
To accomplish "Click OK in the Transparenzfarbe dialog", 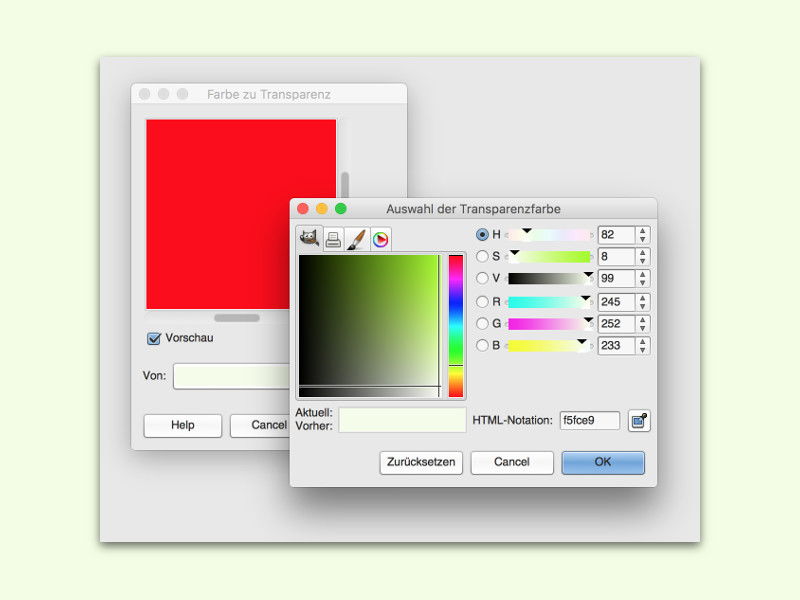I will click(603, 462).
